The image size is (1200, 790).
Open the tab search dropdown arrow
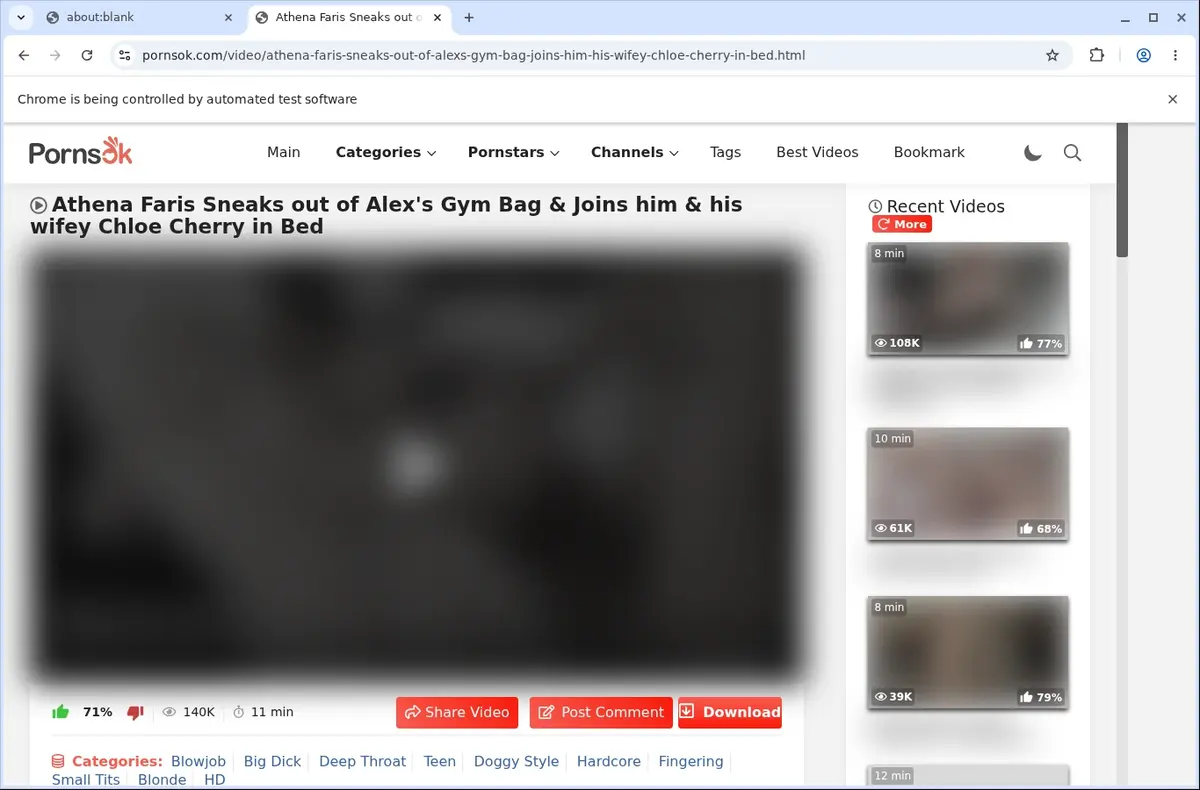(x=20, y=17)
